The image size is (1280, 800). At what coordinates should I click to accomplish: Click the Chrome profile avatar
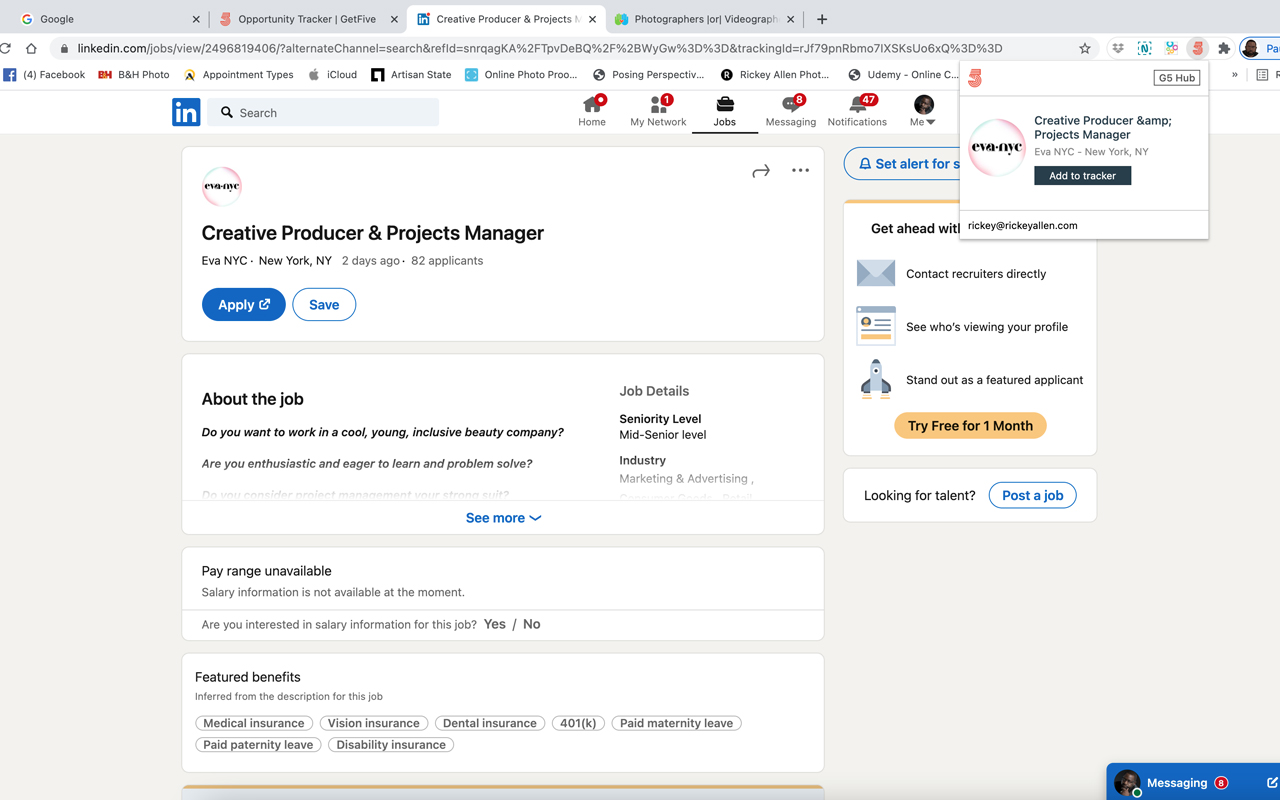(1251, 48)
